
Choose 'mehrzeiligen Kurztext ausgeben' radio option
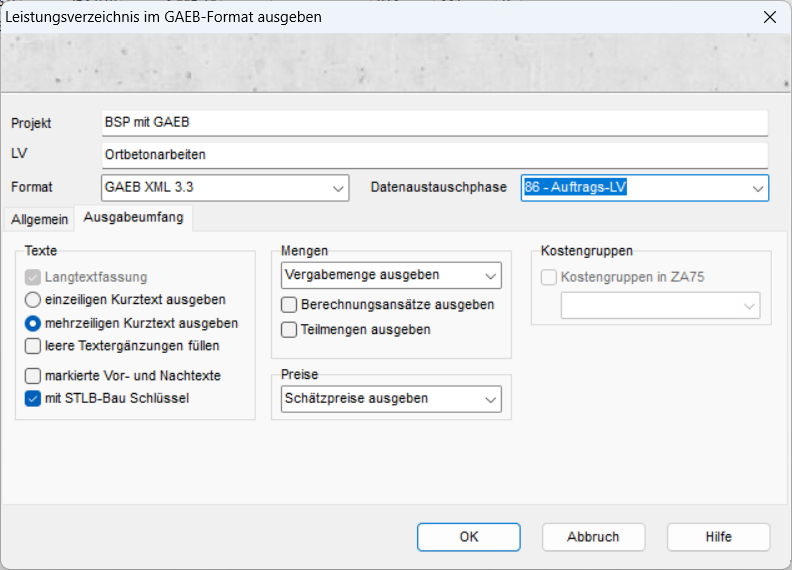(x=34, y=323)
